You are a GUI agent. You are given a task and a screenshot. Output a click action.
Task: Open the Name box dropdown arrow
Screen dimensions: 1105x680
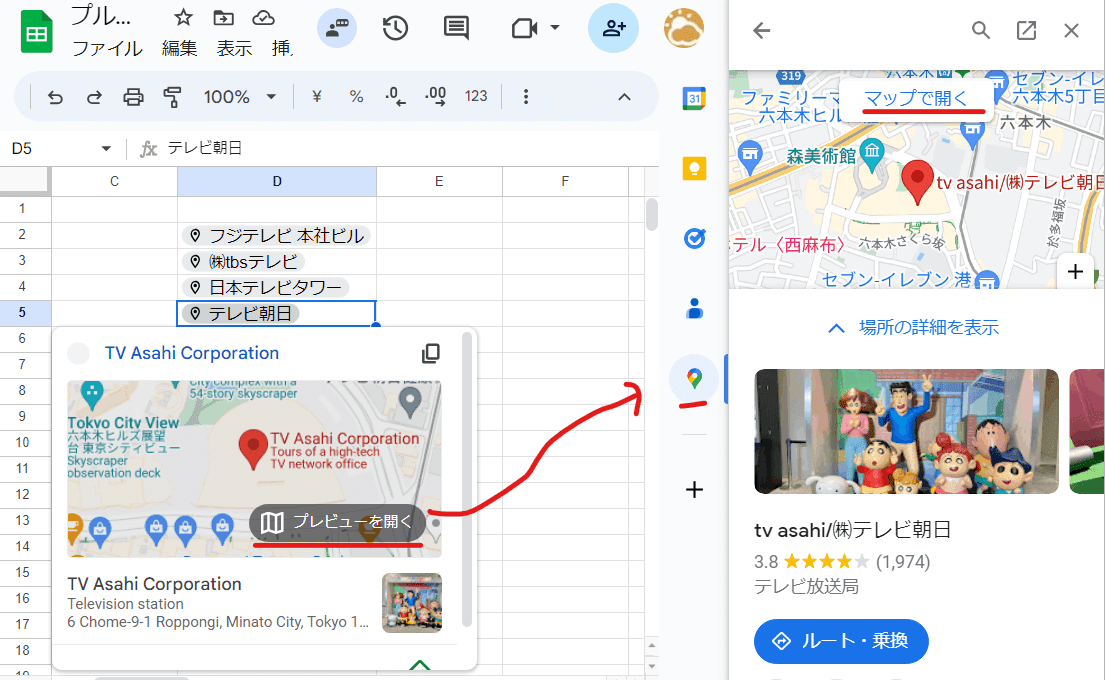[106, 148]
